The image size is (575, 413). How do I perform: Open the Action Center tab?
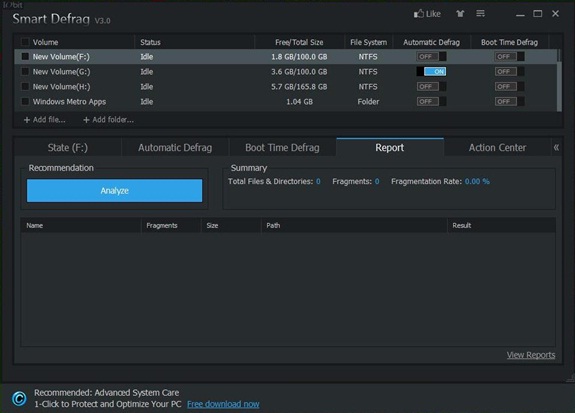(497, 147)
